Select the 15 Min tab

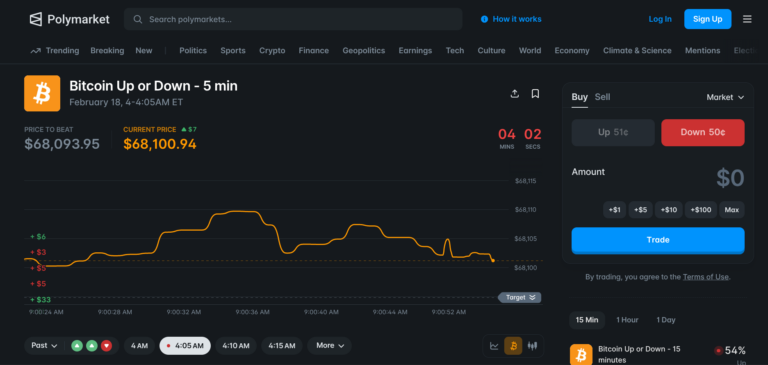point(587,320)
